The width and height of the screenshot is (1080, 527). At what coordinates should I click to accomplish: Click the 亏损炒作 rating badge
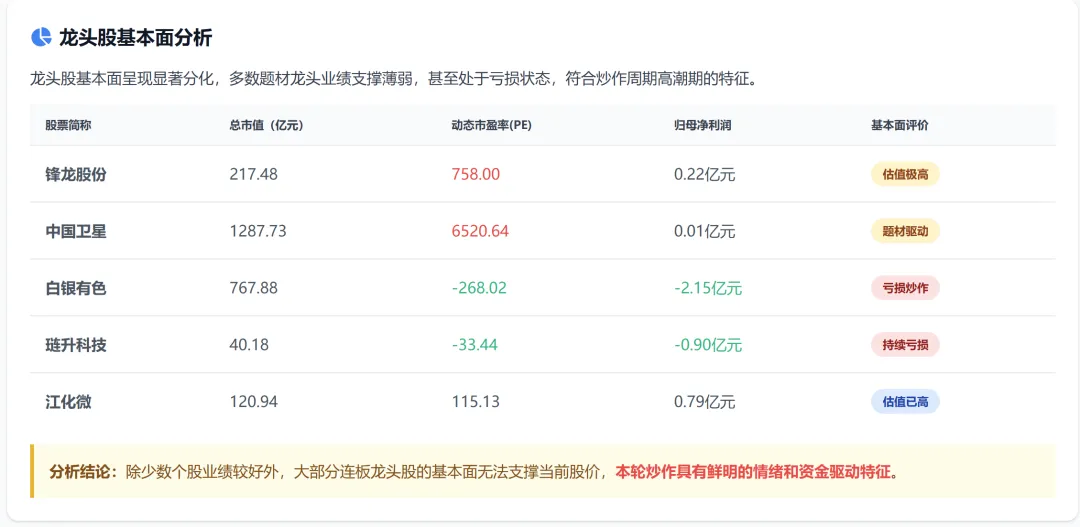tap(905, 288)
